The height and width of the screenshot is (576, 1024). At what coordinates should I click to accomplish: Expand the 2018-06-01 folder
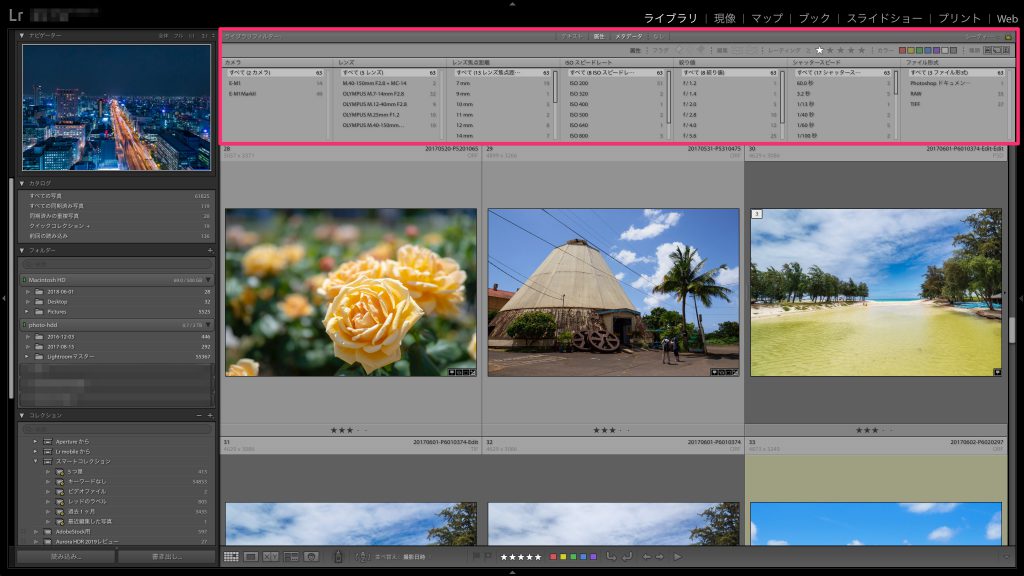pos(28,292)
